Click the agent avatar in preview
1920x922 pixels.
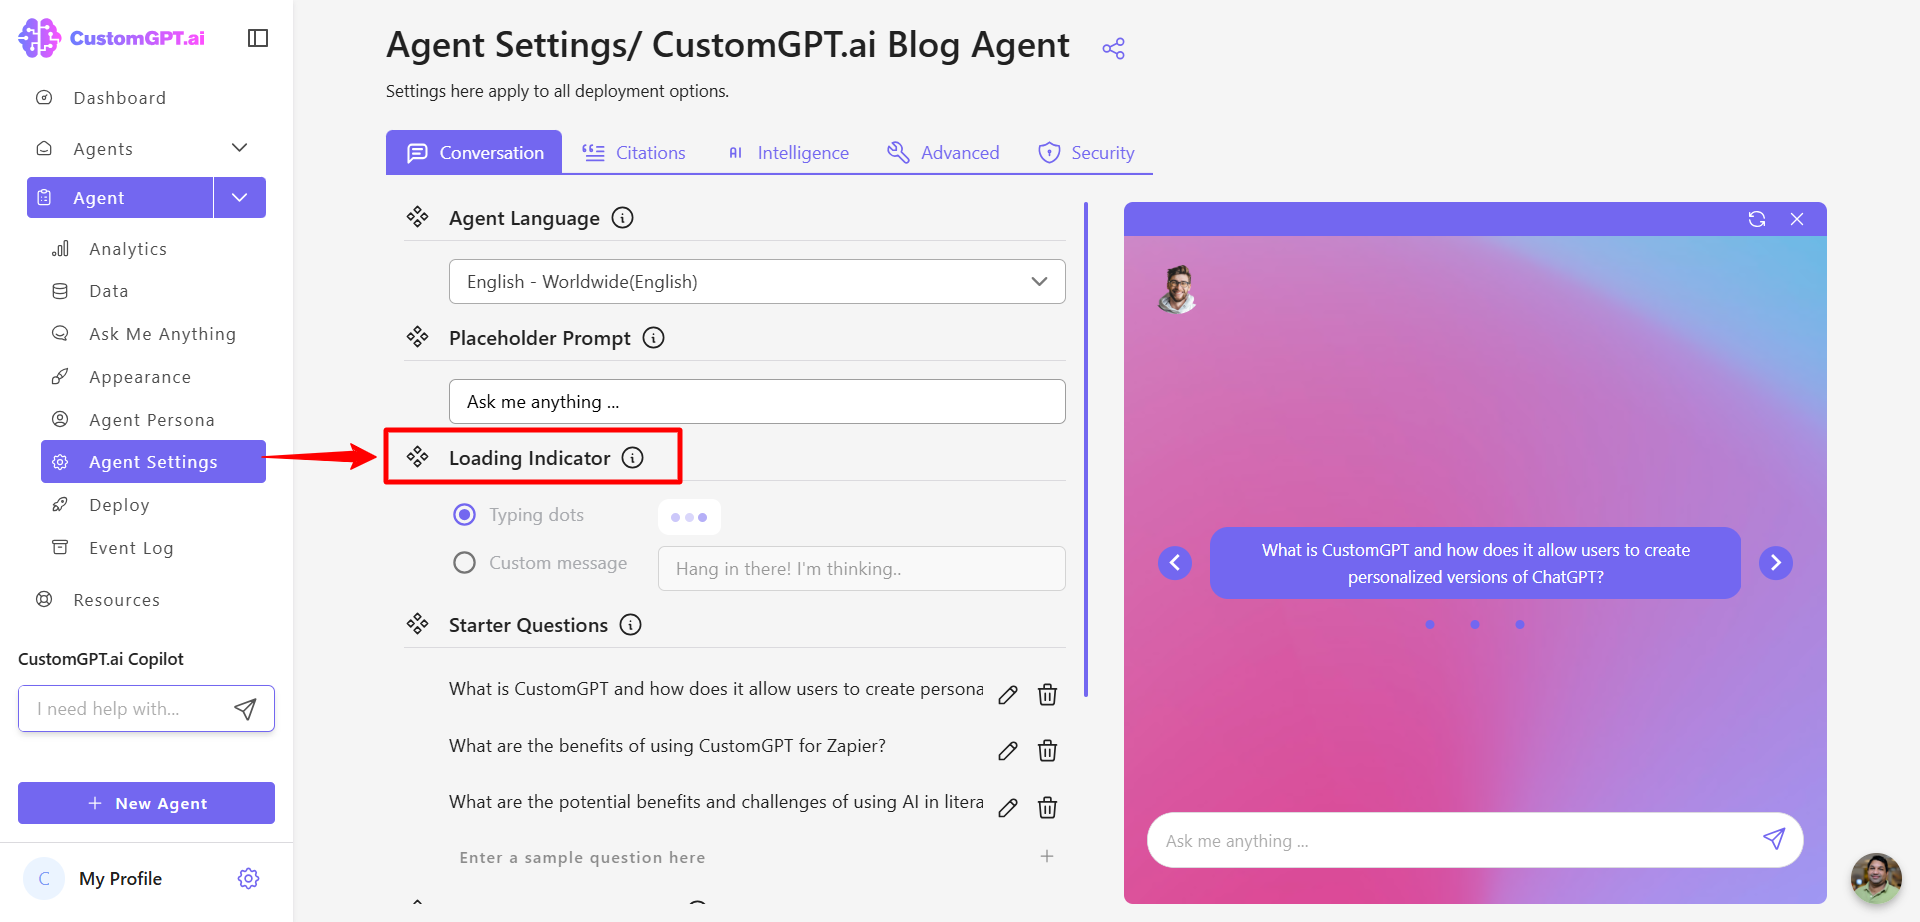(1178, 289)
